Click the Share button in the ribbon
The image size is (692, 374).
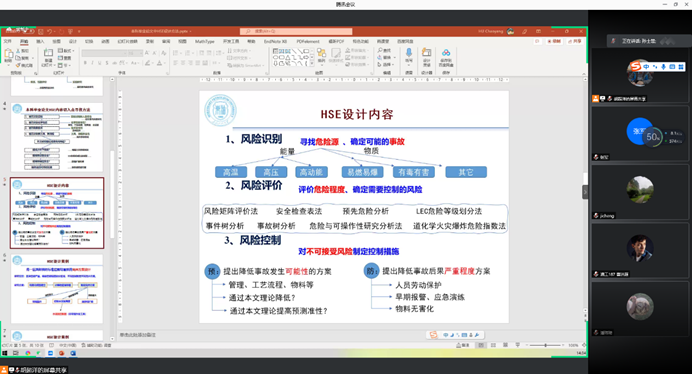click(575, 41)
